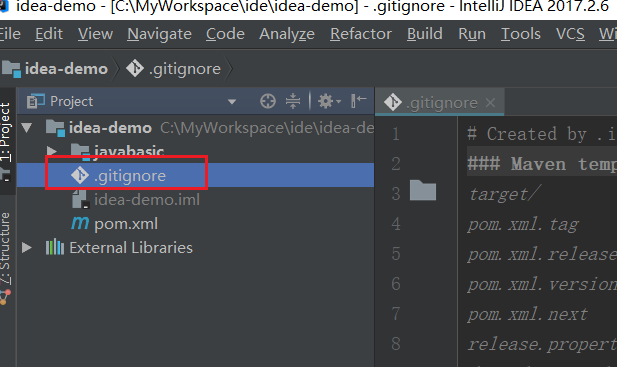Viewport: 617px width, 367px height.
Task: Click the '# Created by' comment line
Action: click(x=542, y=134)
